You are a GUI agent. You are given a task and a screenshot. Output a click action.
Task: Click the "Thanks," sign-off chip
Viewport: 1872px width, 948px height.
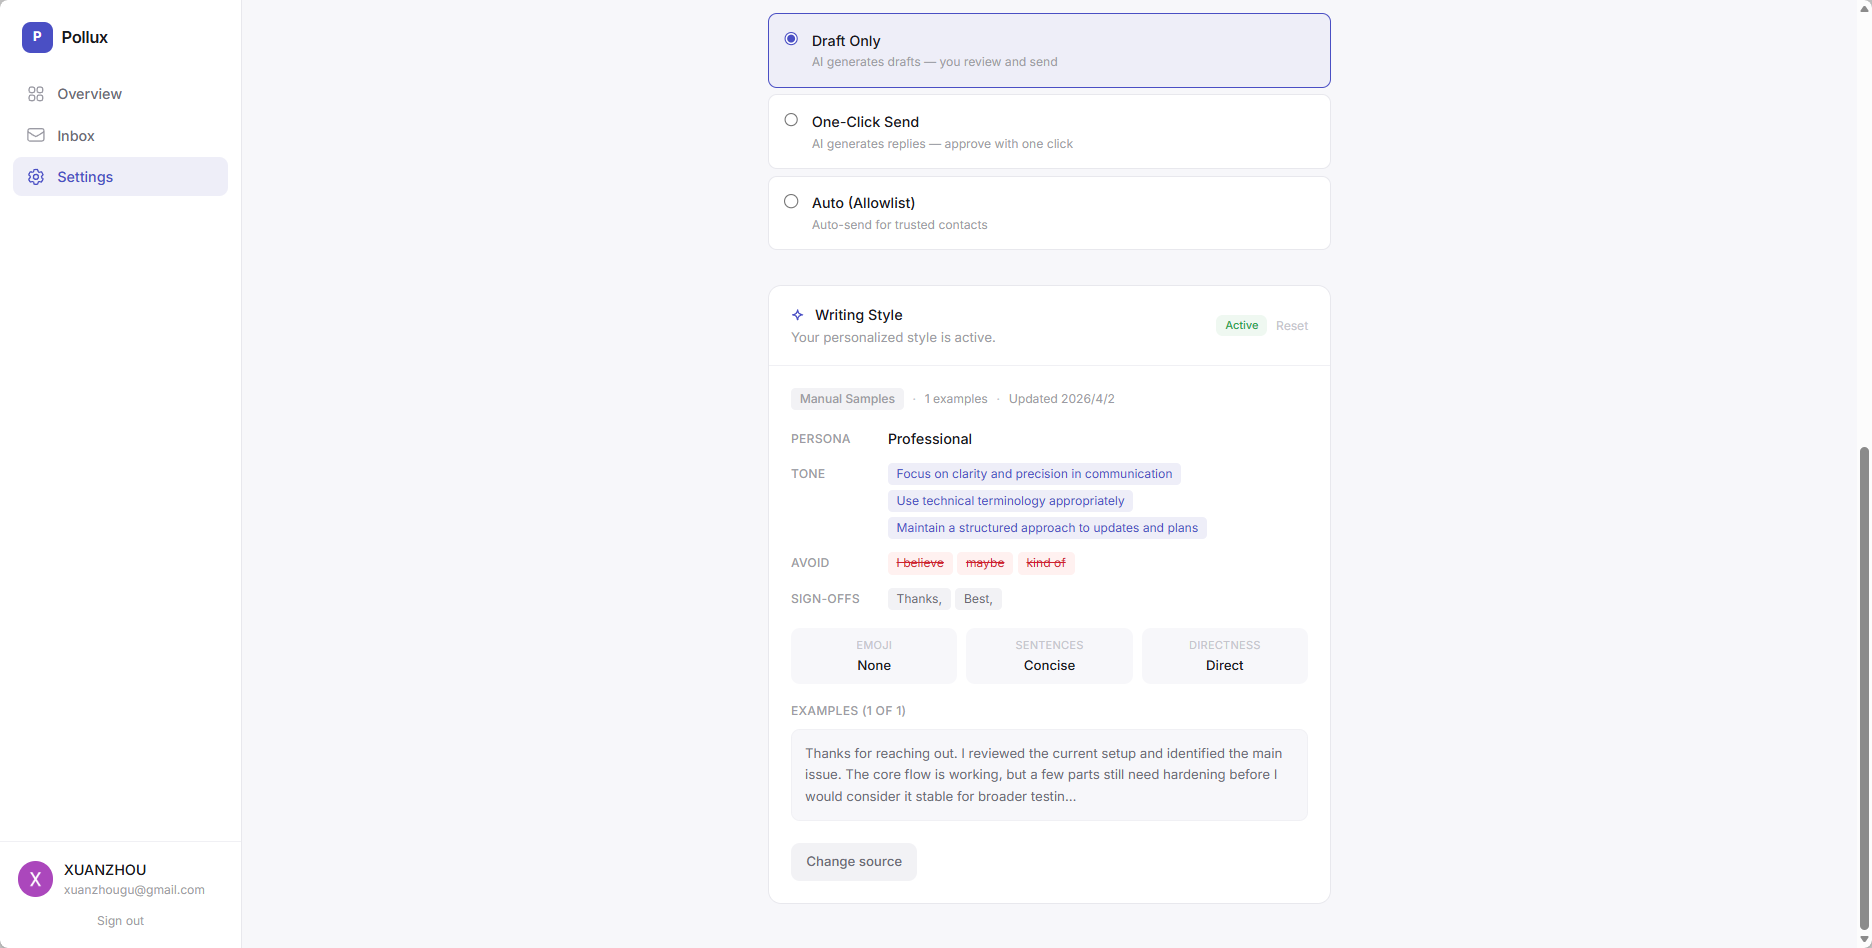[918, 599]
